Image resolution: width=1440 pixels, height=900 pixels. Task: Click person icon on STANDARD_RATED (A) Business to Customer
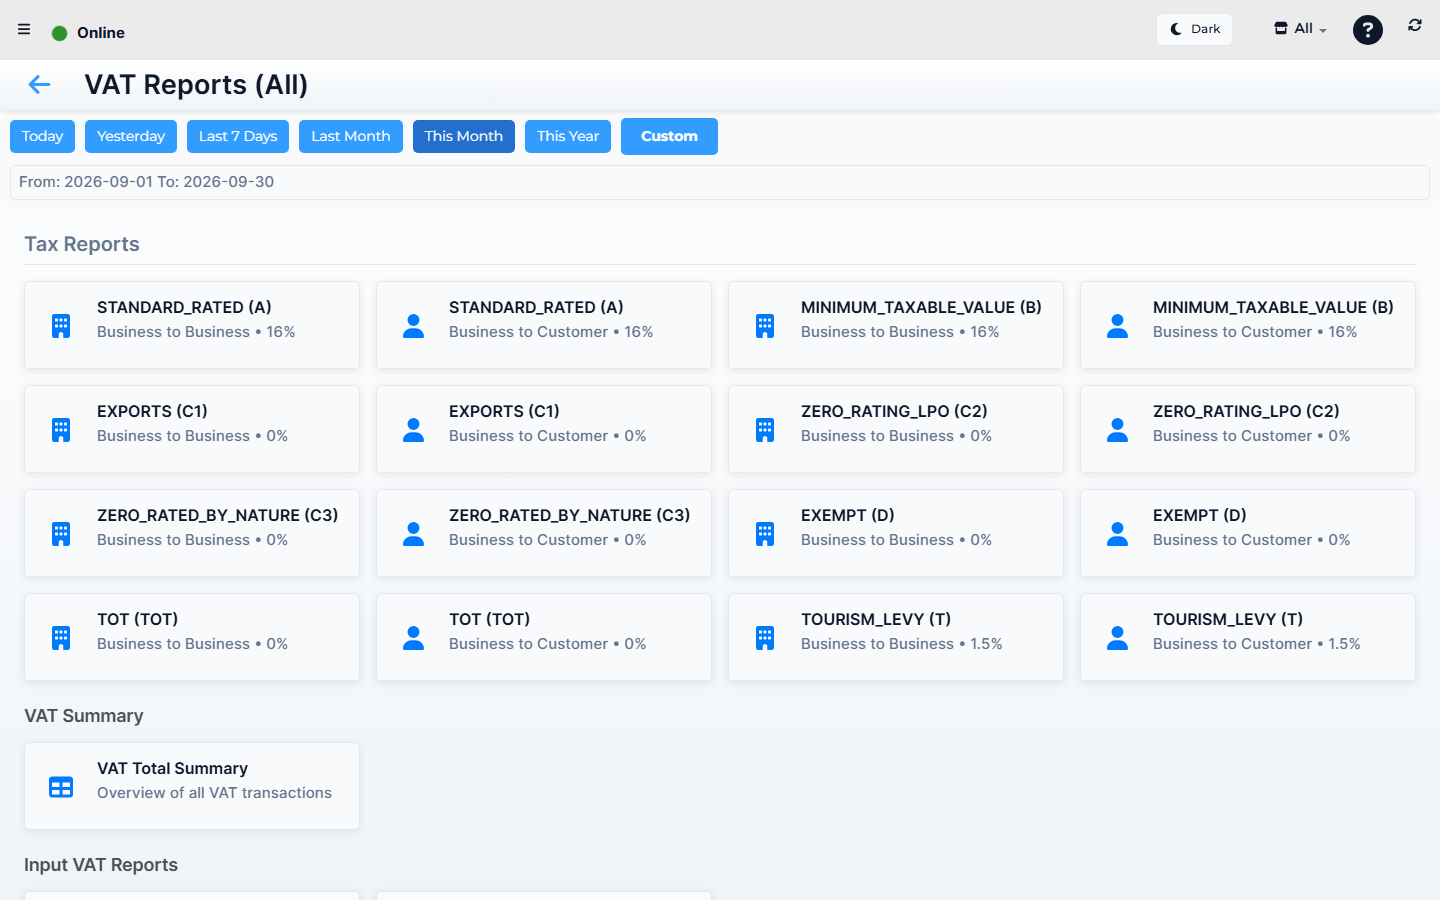point(413,326)
